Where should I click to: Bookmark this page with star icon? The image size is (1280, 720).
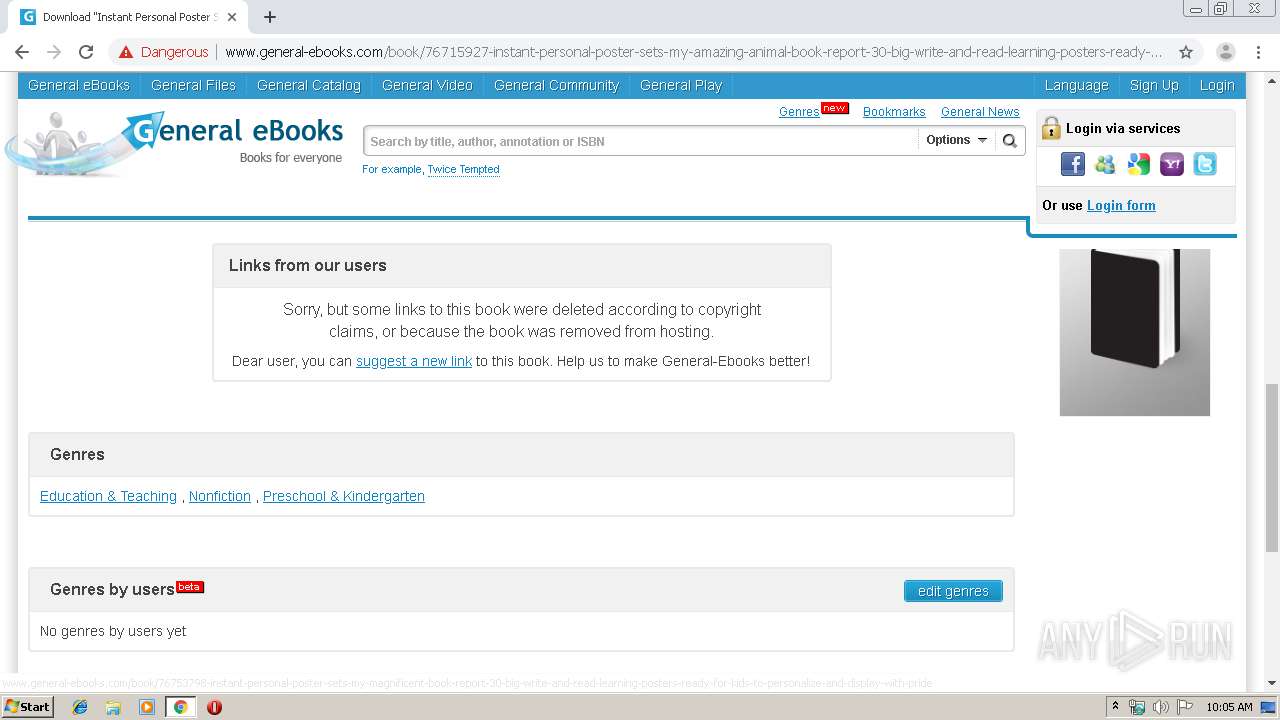(x=1186, y=52)
